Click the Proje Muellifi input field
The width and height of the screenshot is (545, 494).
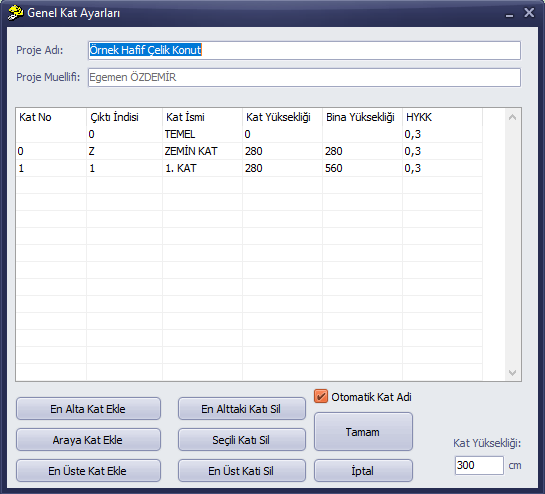[x=304, y=78]
